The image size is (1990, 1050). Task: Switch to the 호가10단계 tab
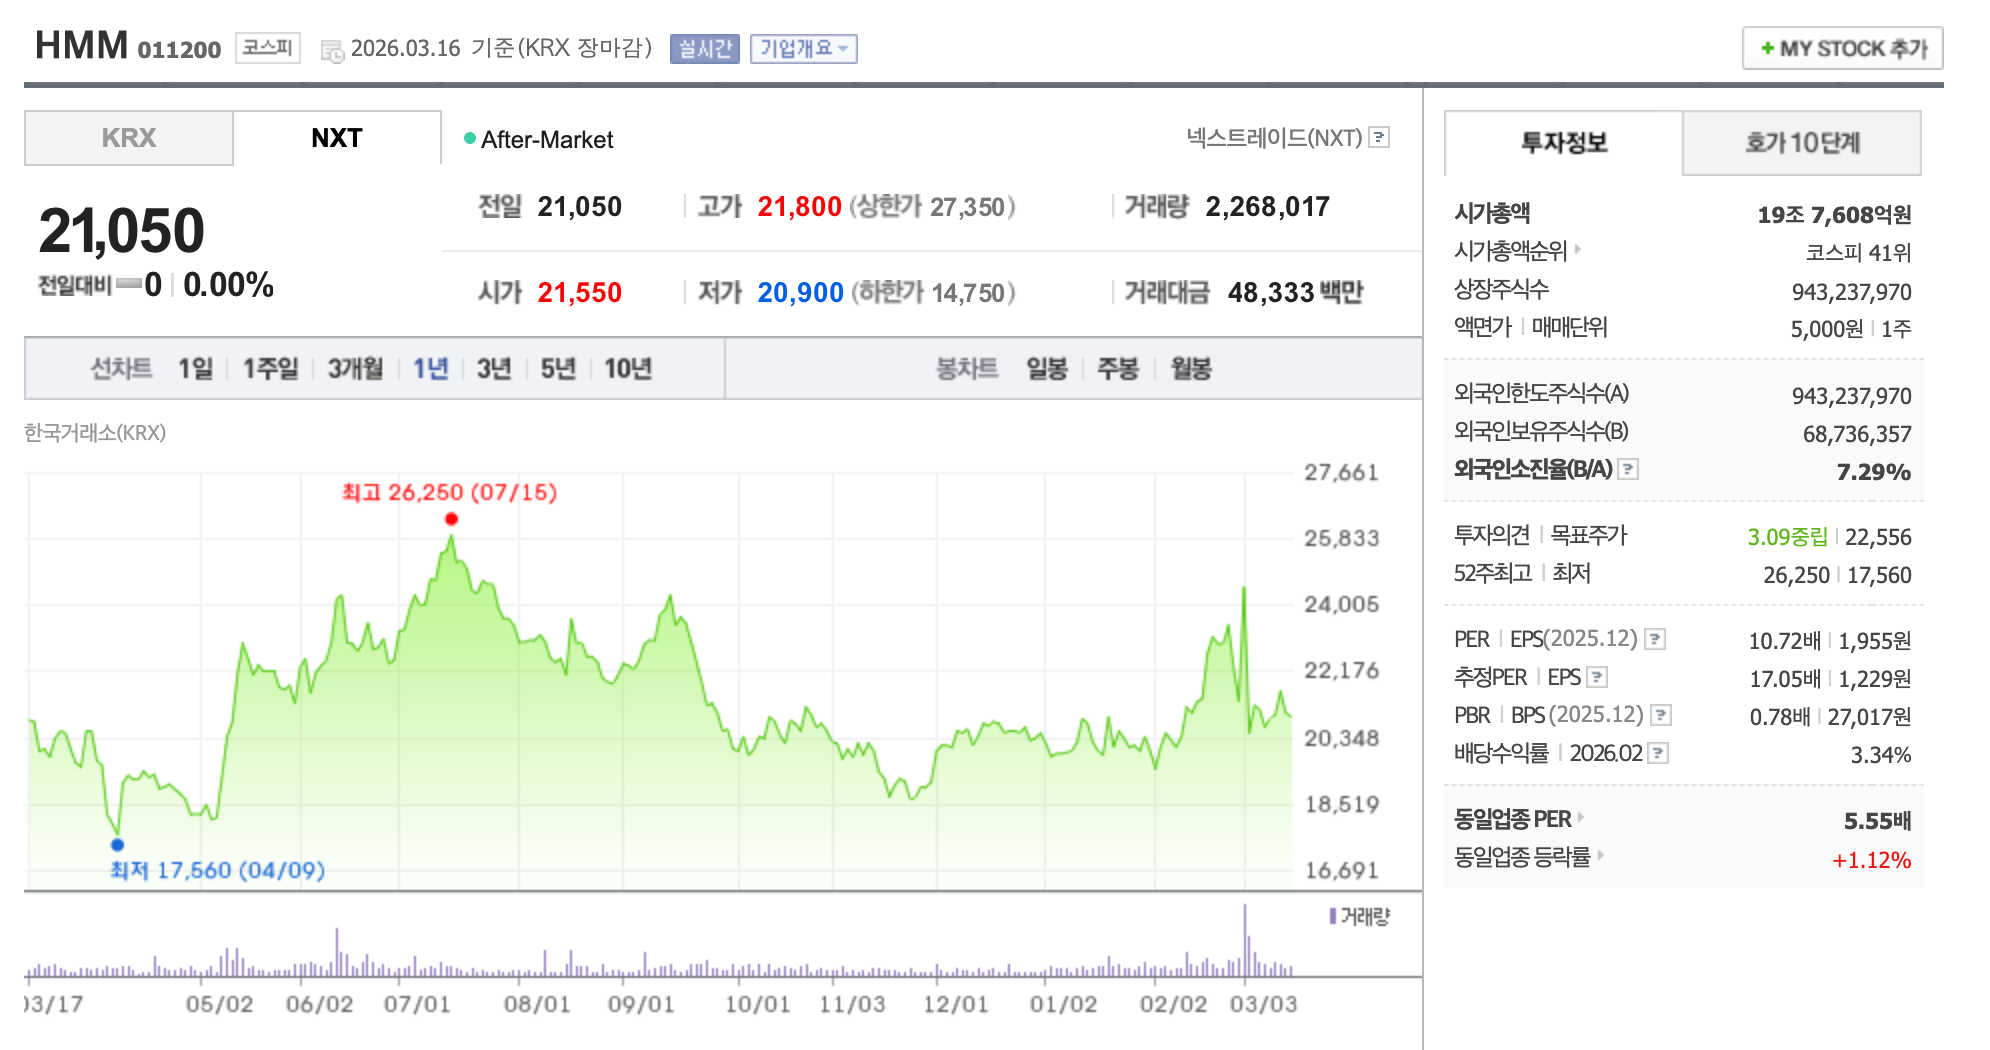pos(1802,143)
